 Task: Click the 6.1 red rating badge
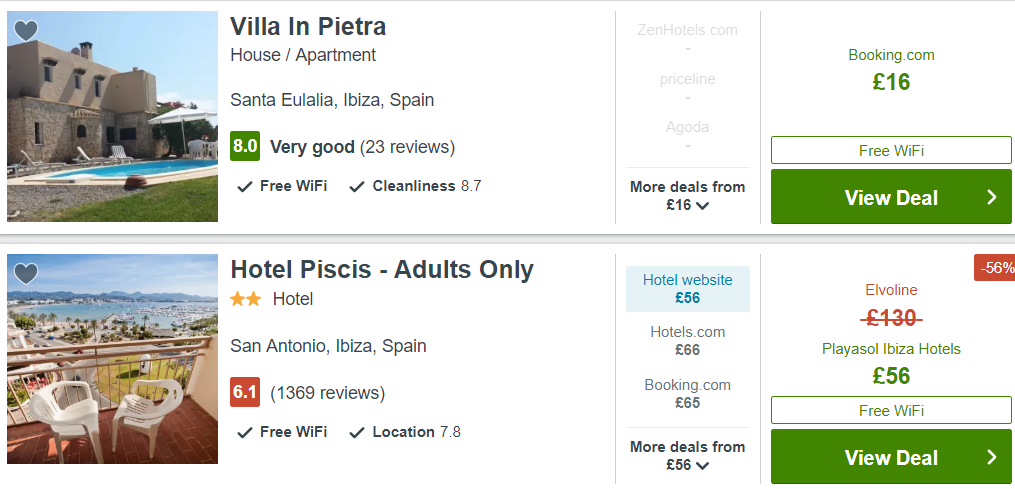coord(245,392)
